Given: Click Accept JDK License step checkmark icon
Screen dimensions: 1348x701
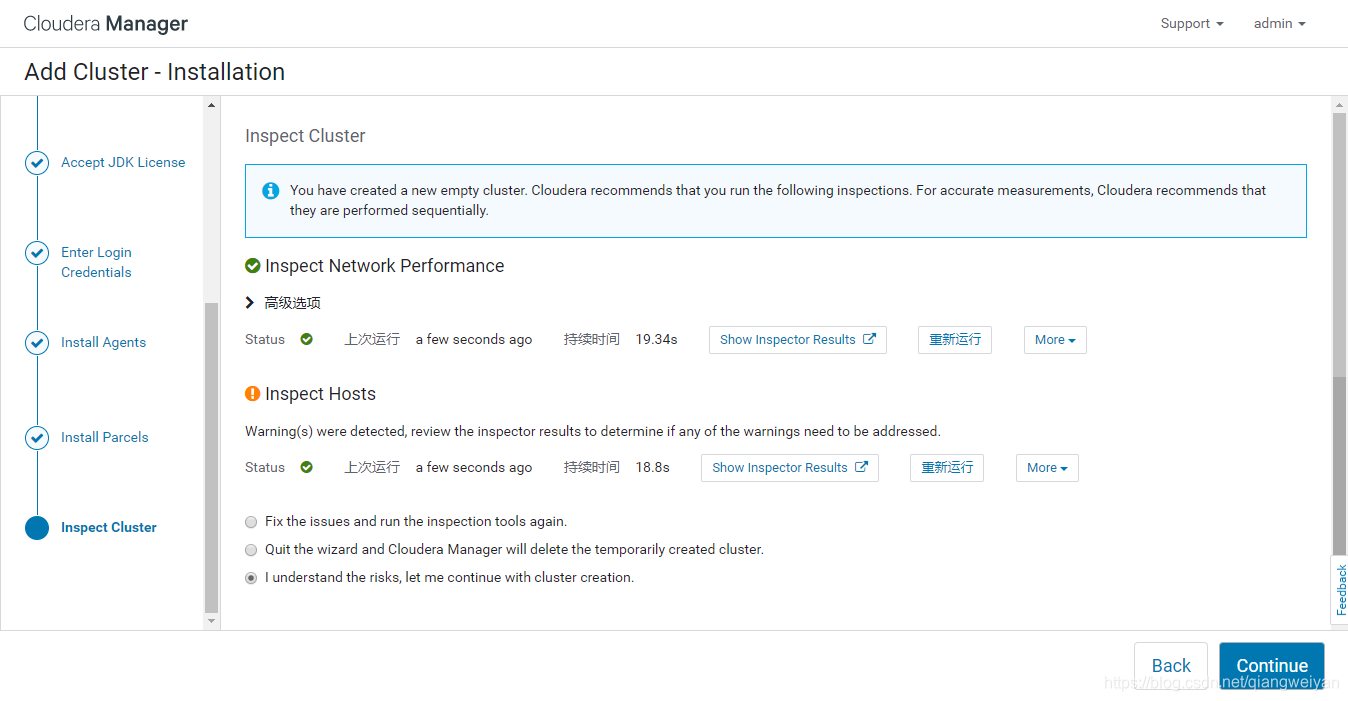Looking at the screenshot, I should (37, 163).
